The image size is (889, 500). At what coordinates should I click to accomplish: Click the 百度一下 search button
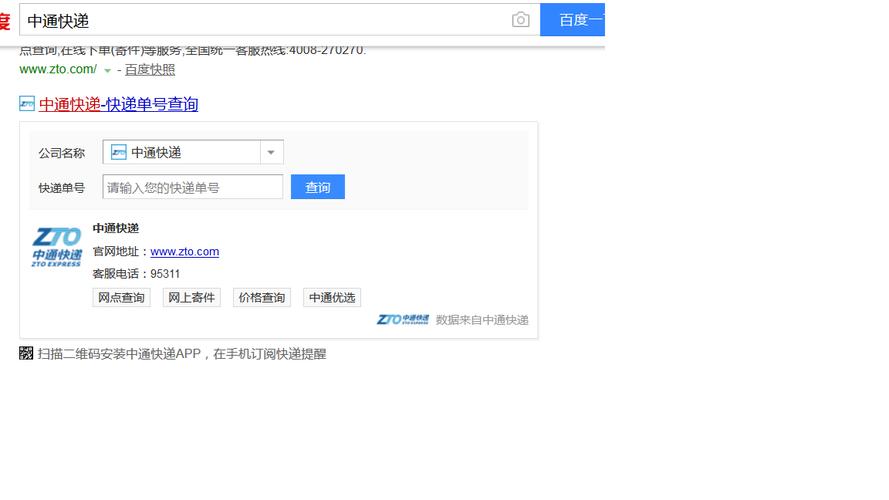572,20
